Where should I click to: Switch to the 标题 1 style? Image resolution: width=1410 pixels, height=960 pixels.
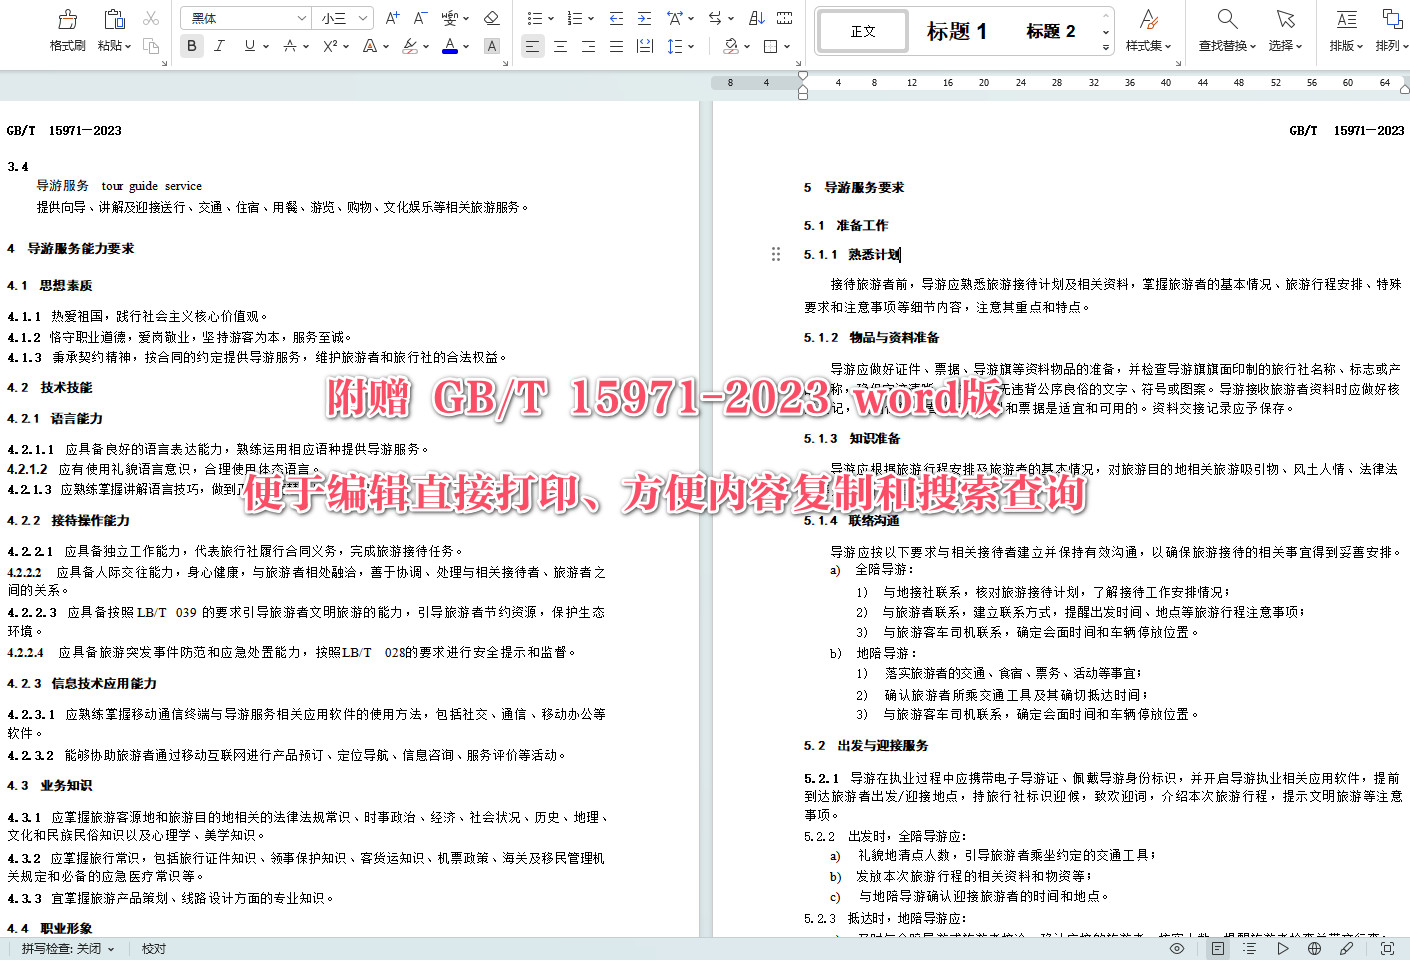tap(957, 31)
